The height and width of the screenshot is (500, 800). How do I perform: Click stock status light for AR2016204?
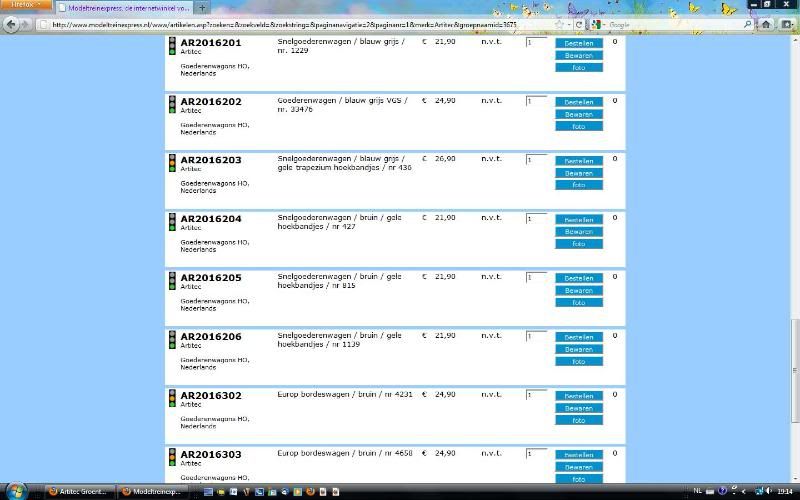pos(172,222)
